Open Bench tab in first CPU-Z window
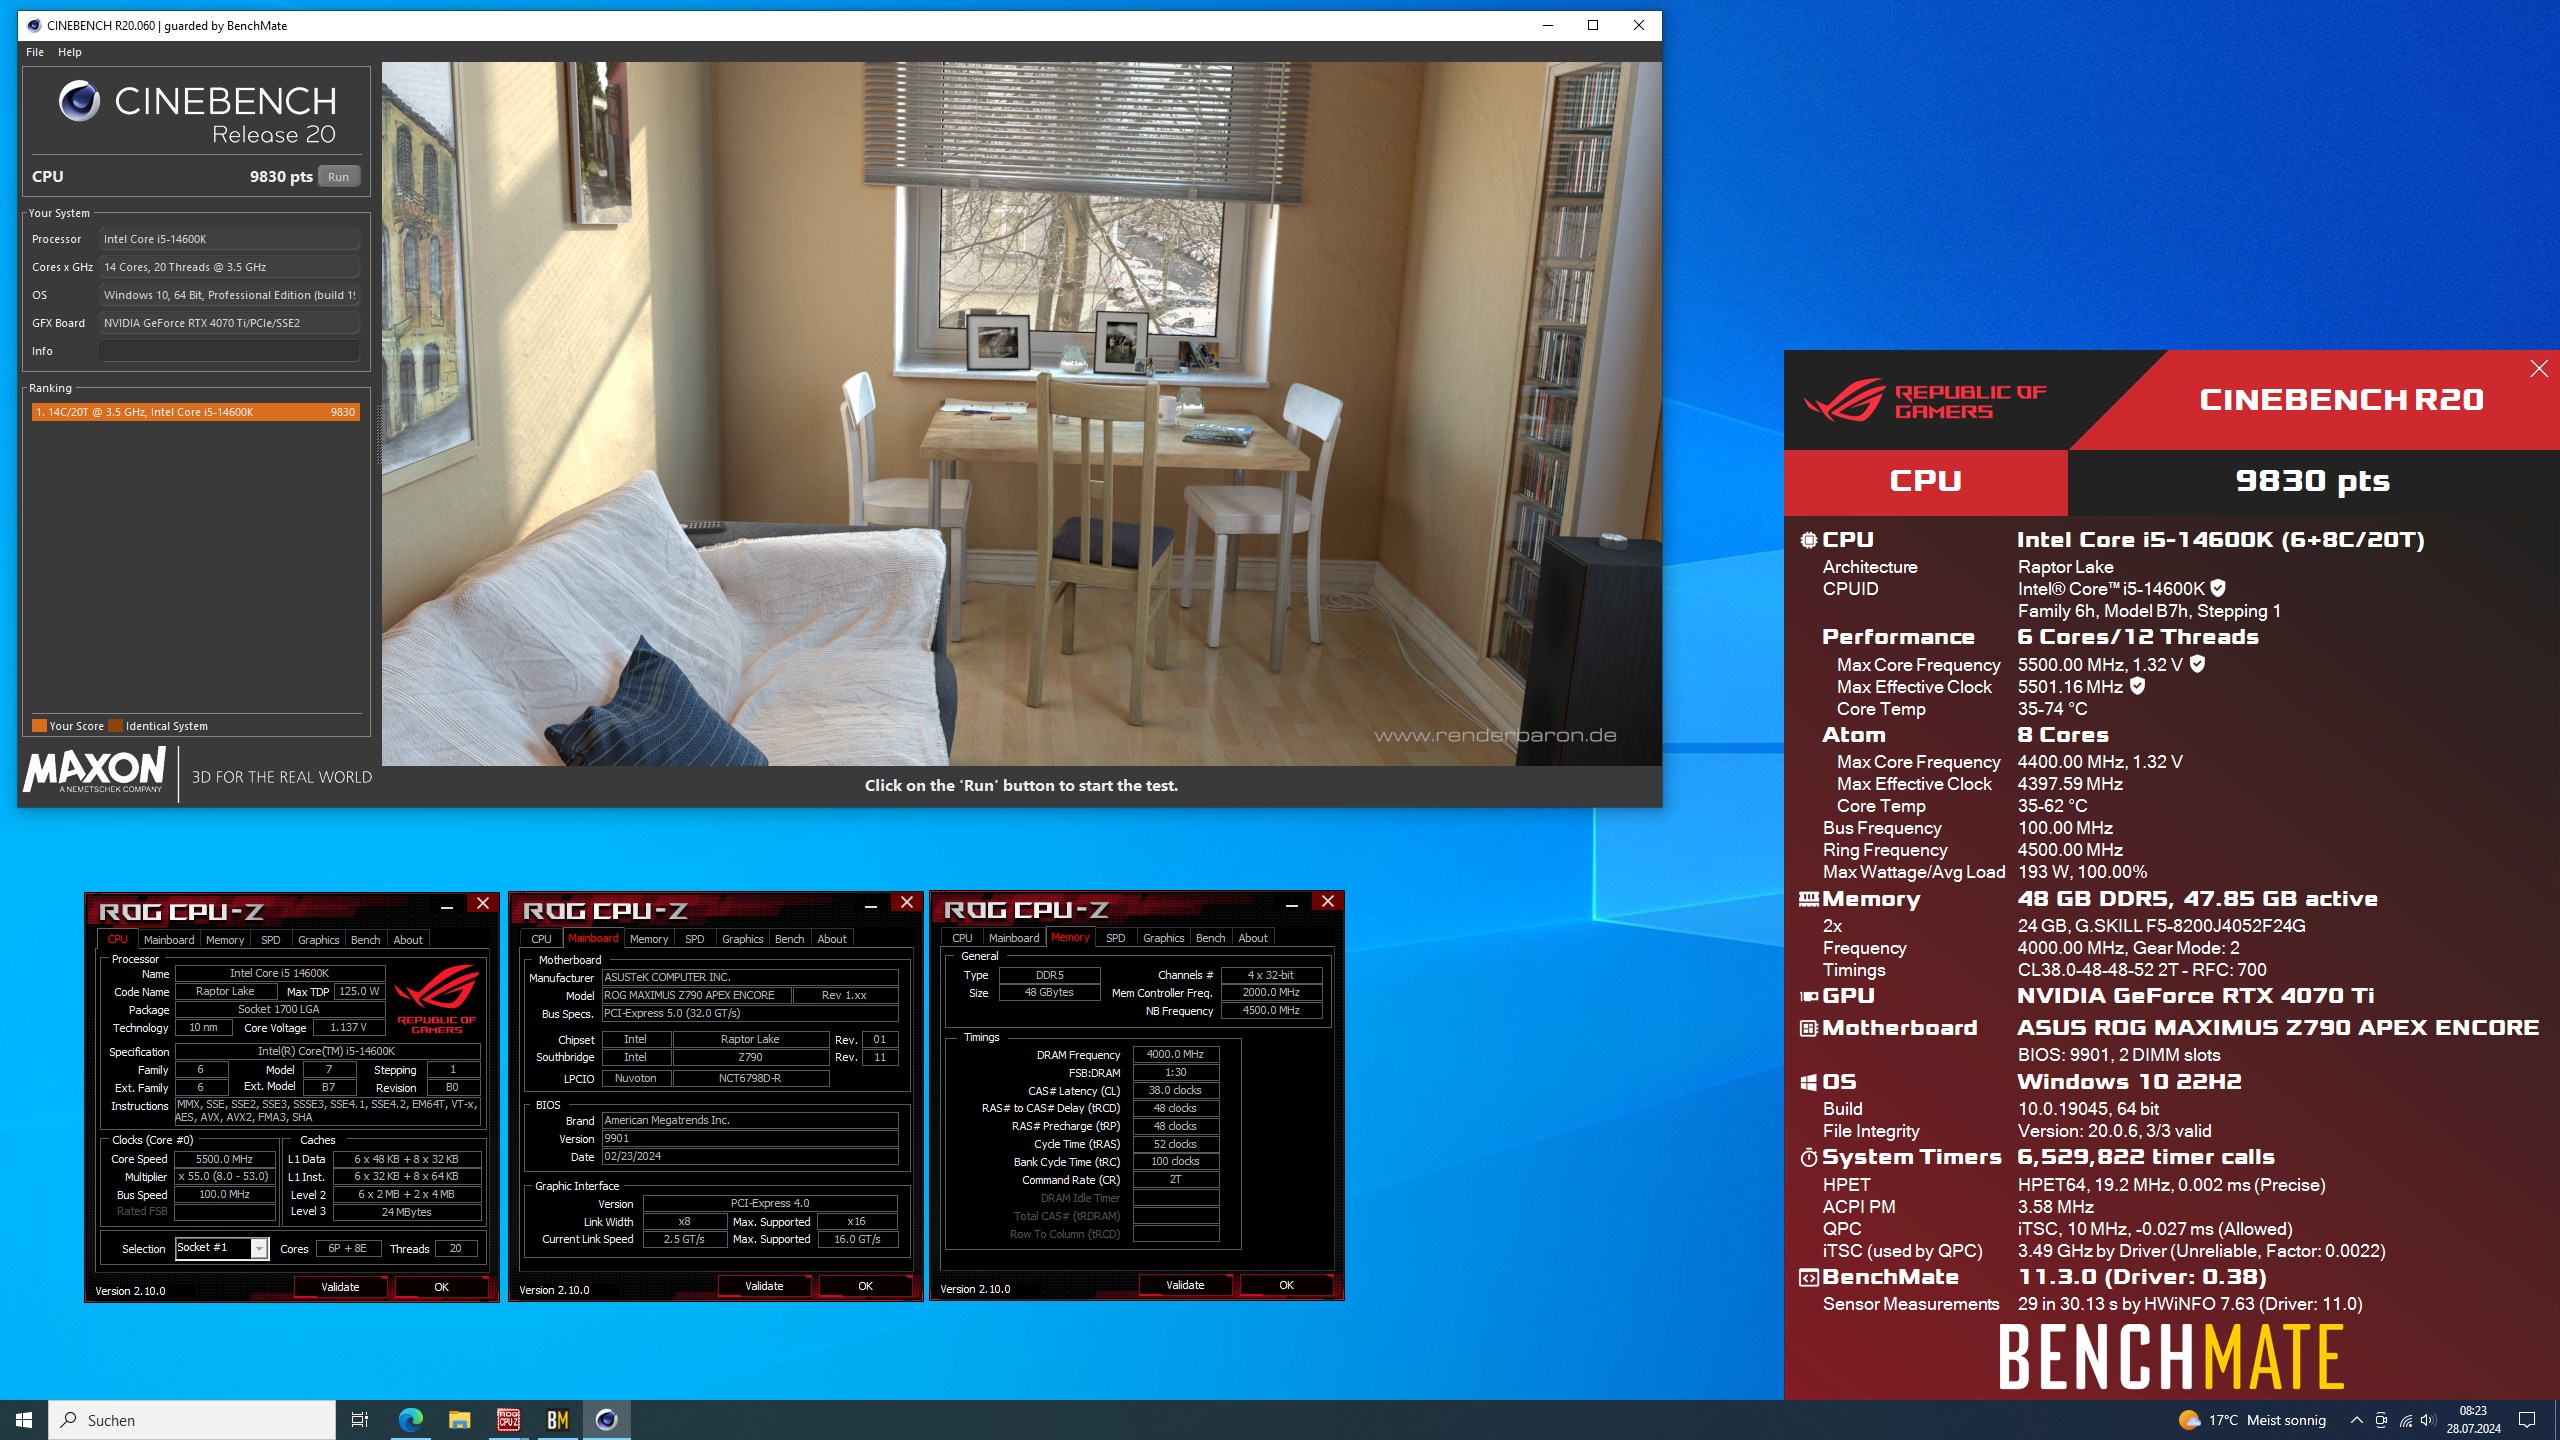This screenshot has height=1440, width=2560. click(365, 940)
